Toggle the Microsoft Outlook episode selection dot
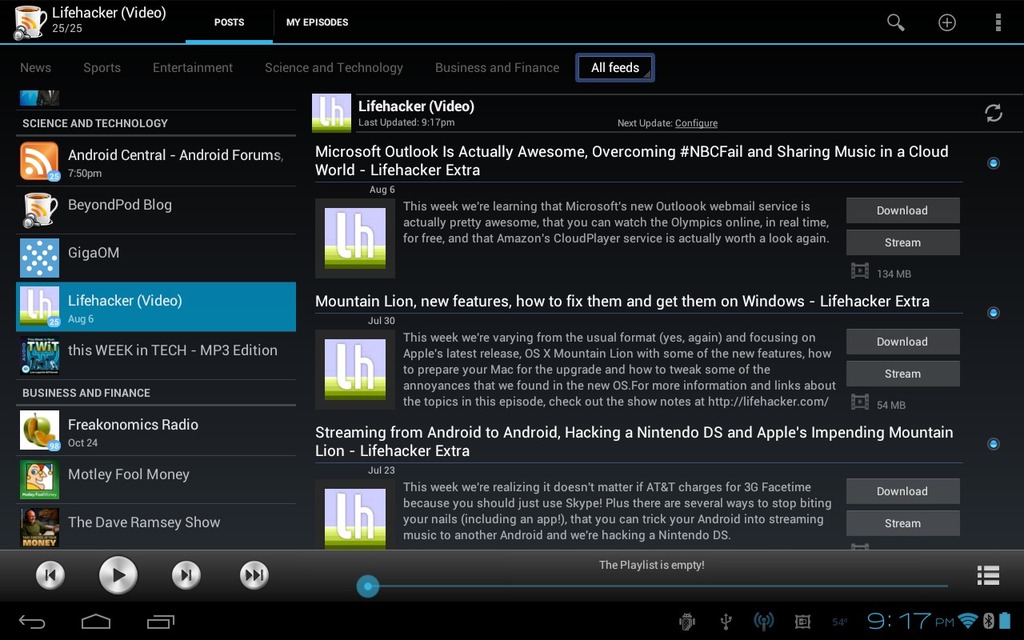1024x640 pixels. [x=993, y=163]
